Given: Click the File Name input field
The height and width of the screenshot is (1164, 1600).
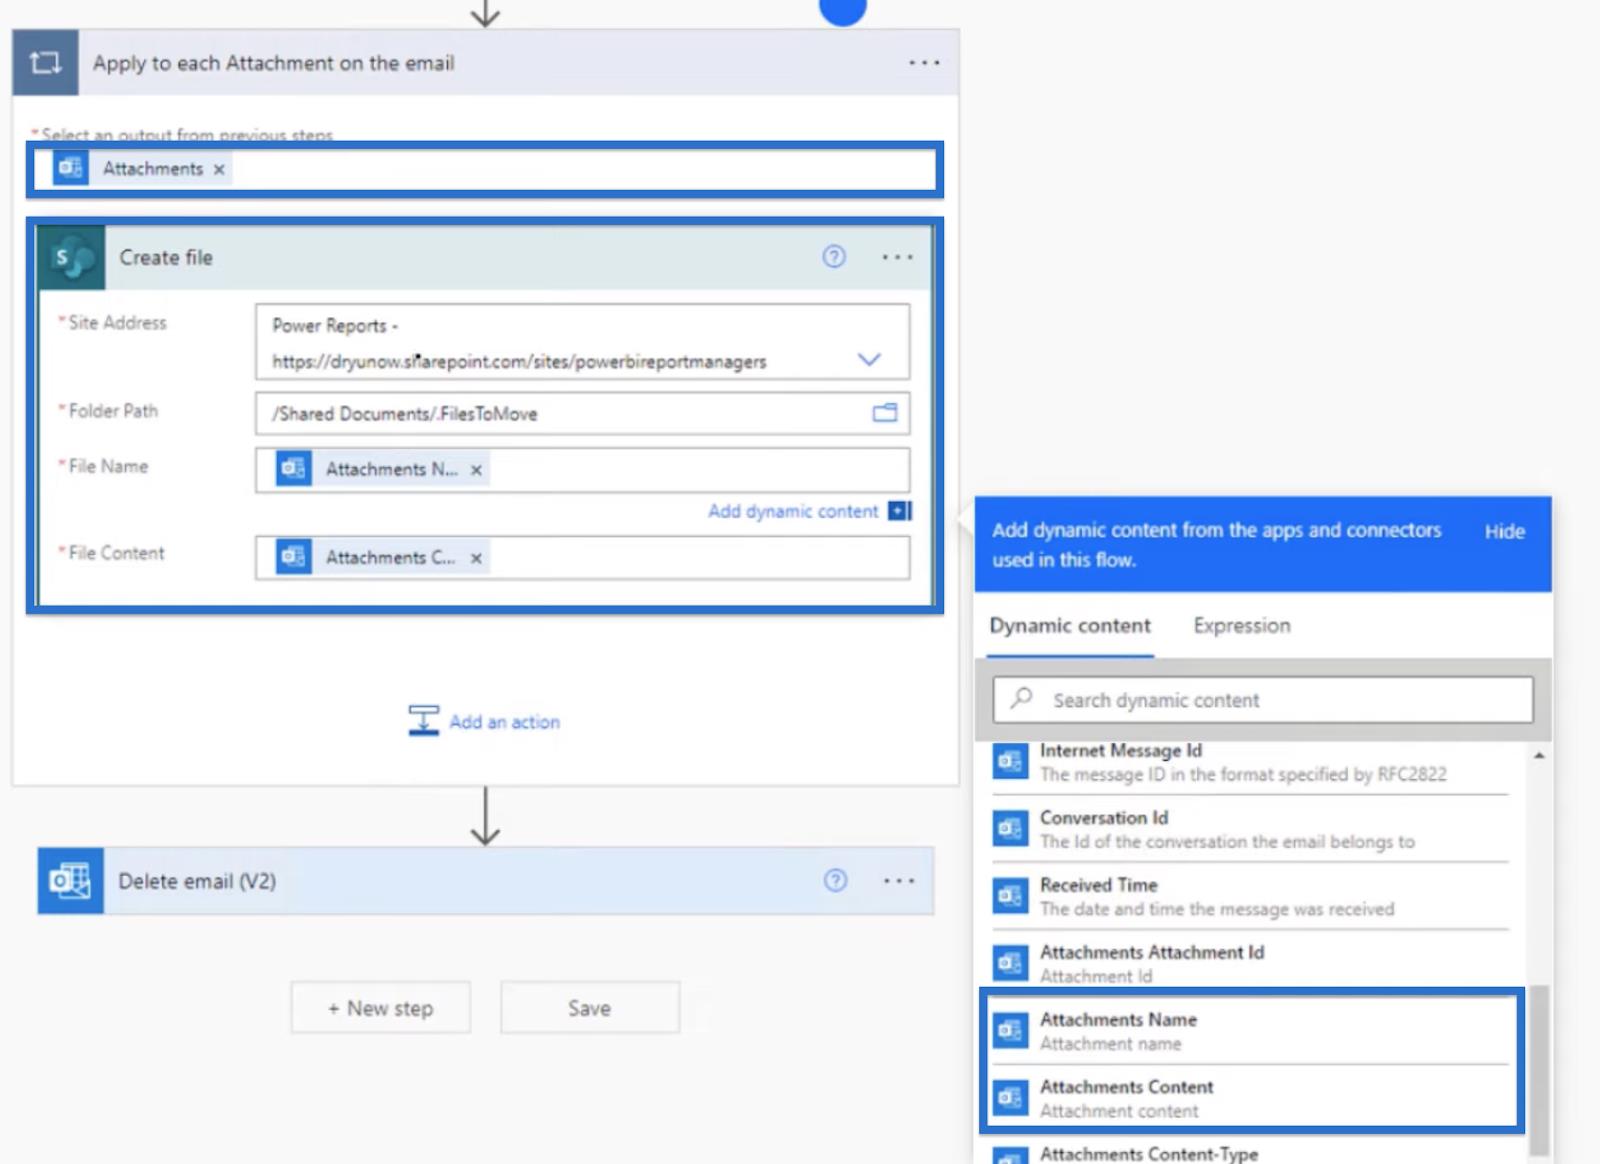Looking at the screenshot, I should click(x=582, y=470).
